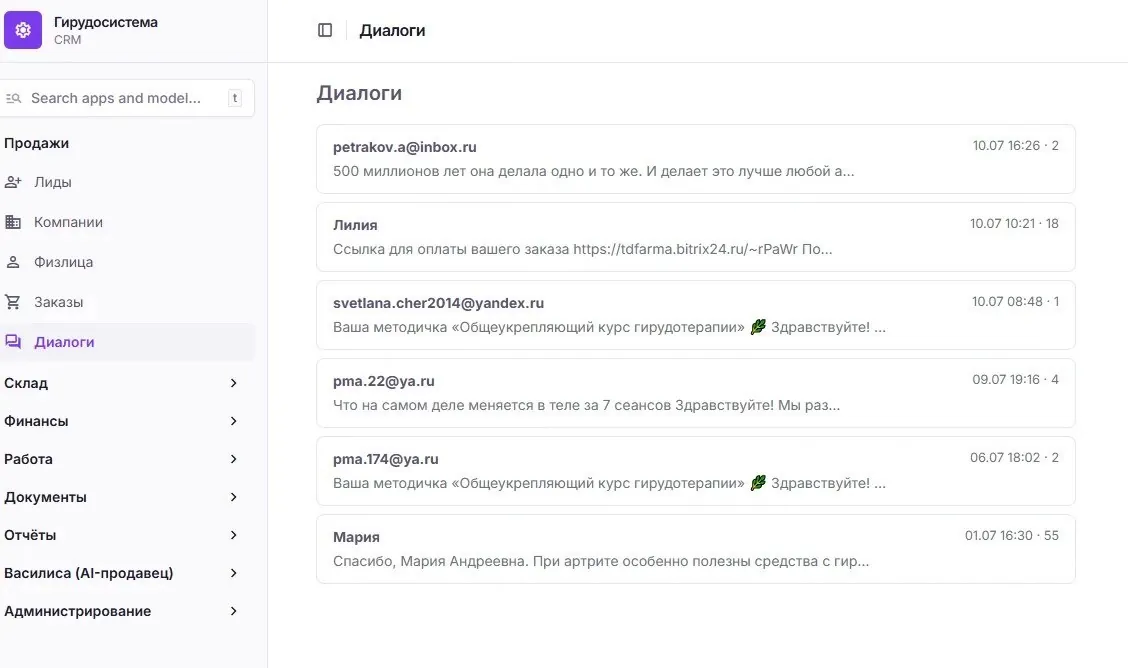Click the Диалоги breadcrumb in top bar
The image size is (1128, 668).
[x=392, y=31]
